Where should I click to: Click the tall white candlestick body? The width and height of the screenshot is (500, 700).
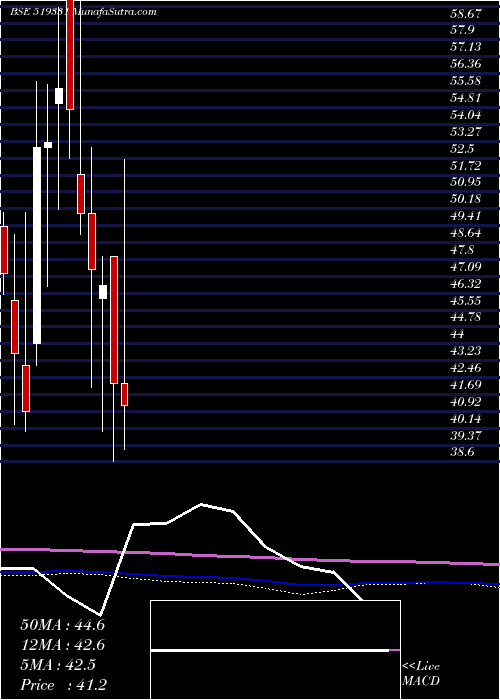37,245
